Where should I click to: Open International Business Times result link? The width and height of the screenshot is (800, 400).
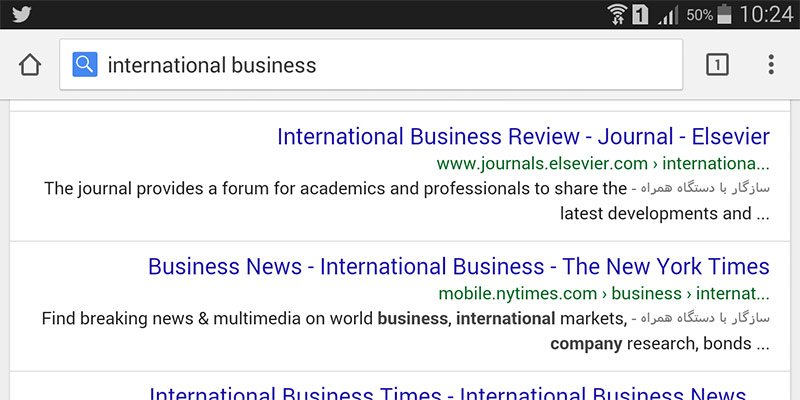(x=448, y=393)
